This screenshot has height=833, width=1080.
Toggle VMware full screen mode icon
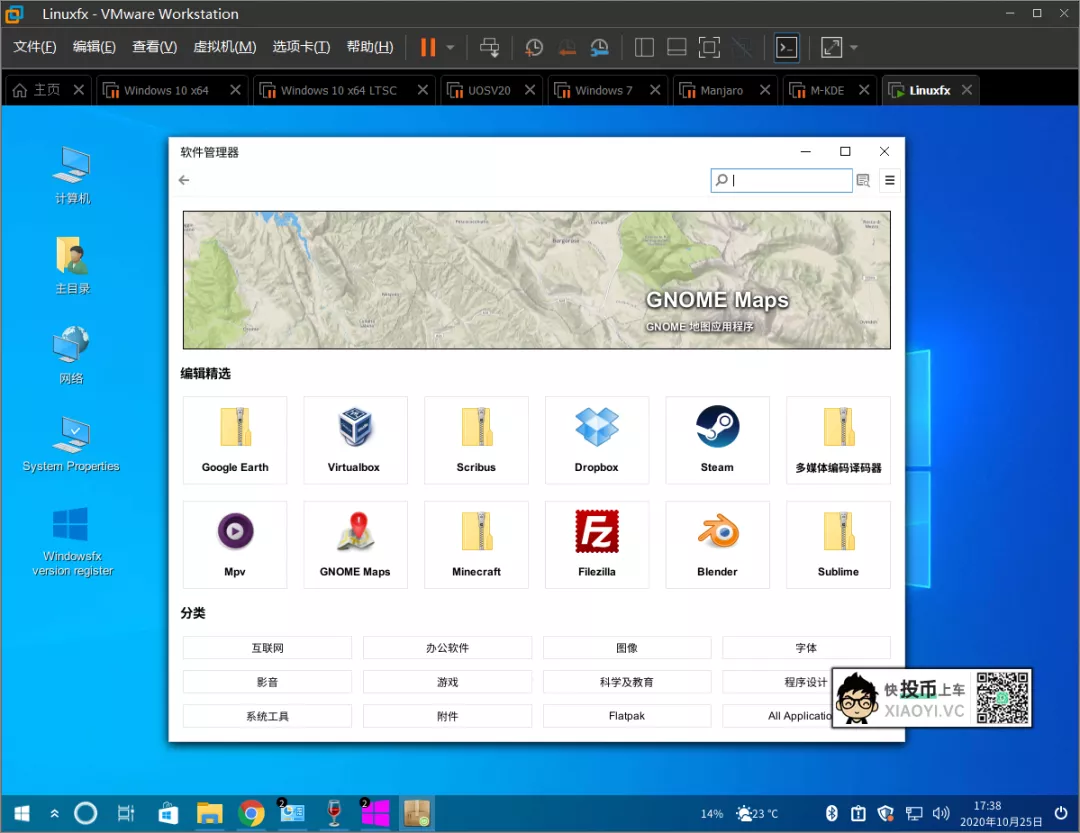click(x=709, y=47)
